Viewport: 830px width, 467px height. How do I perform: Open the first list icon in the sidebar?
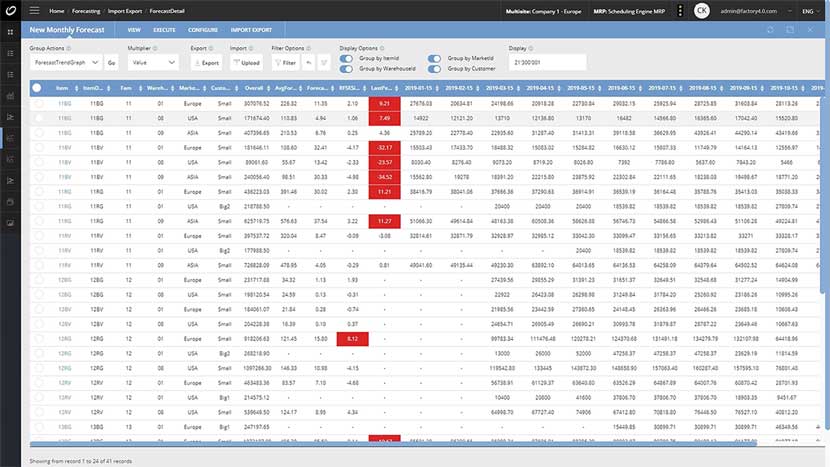tap(10, 53)
